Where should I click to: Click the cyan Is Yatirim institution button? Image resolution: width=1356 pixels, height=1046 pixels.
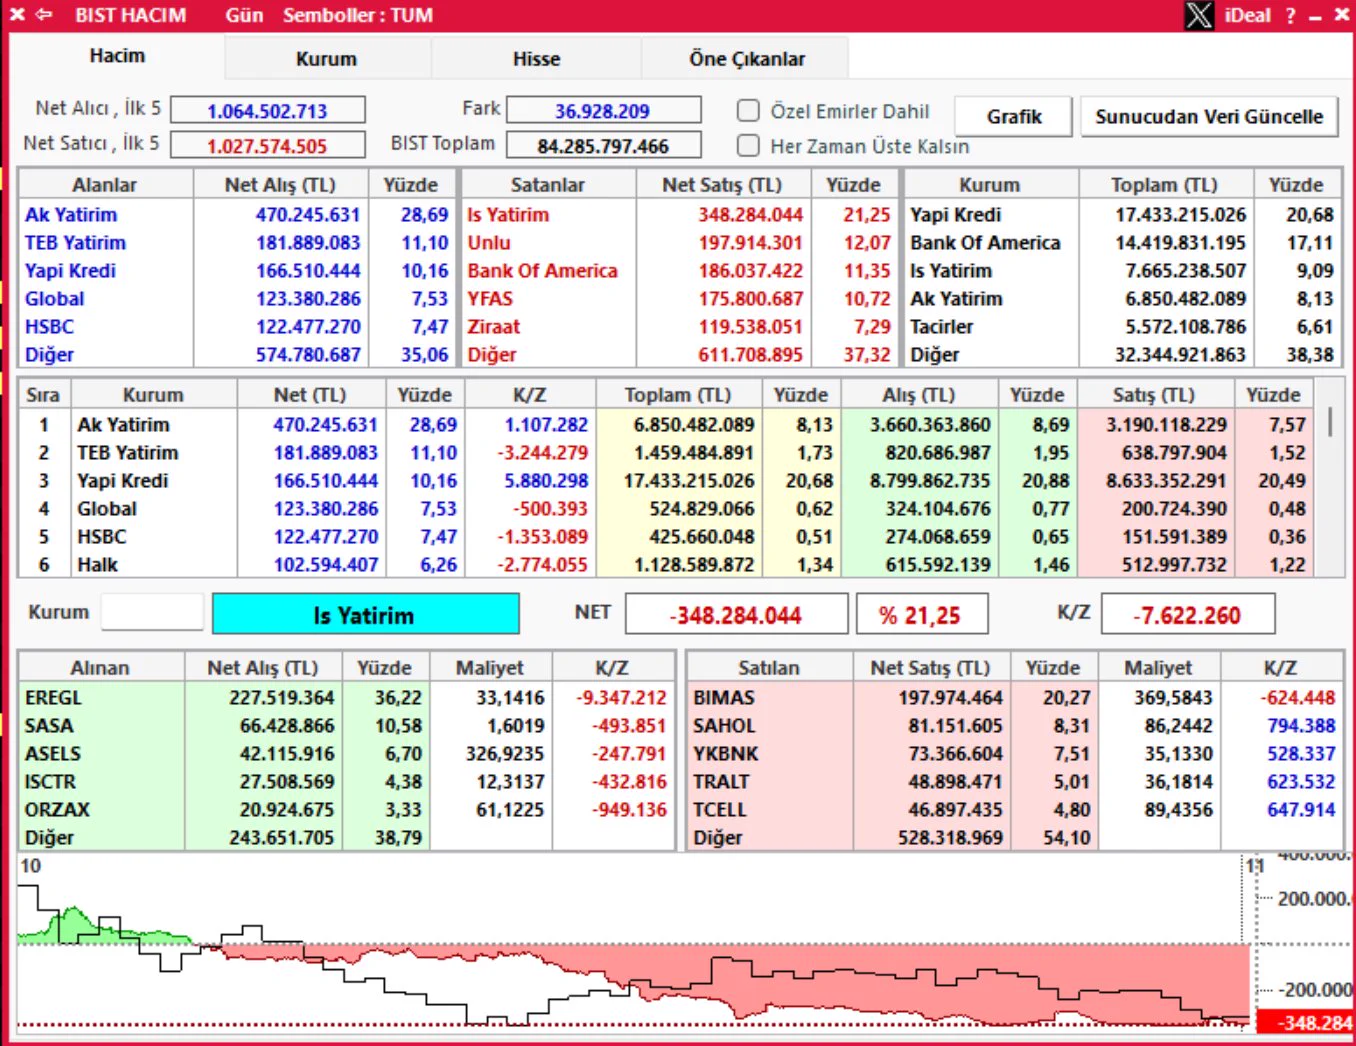[x=365, y=615]
